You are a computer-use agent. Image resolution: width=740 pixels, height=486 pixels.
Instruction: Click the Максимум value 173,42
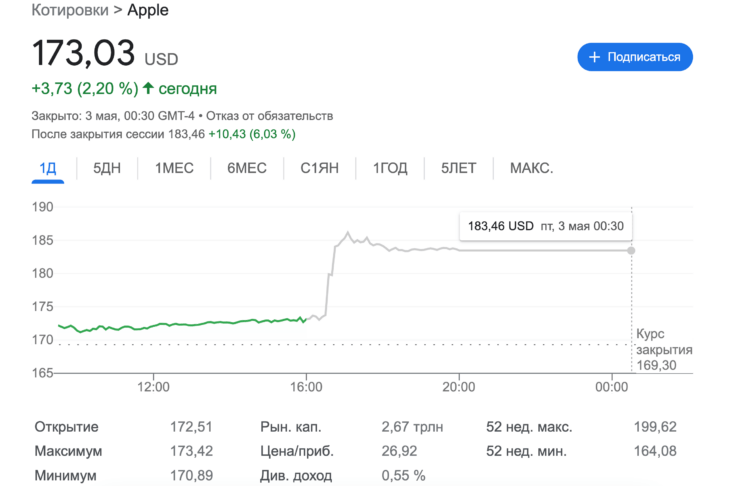[x=191, y=451]
